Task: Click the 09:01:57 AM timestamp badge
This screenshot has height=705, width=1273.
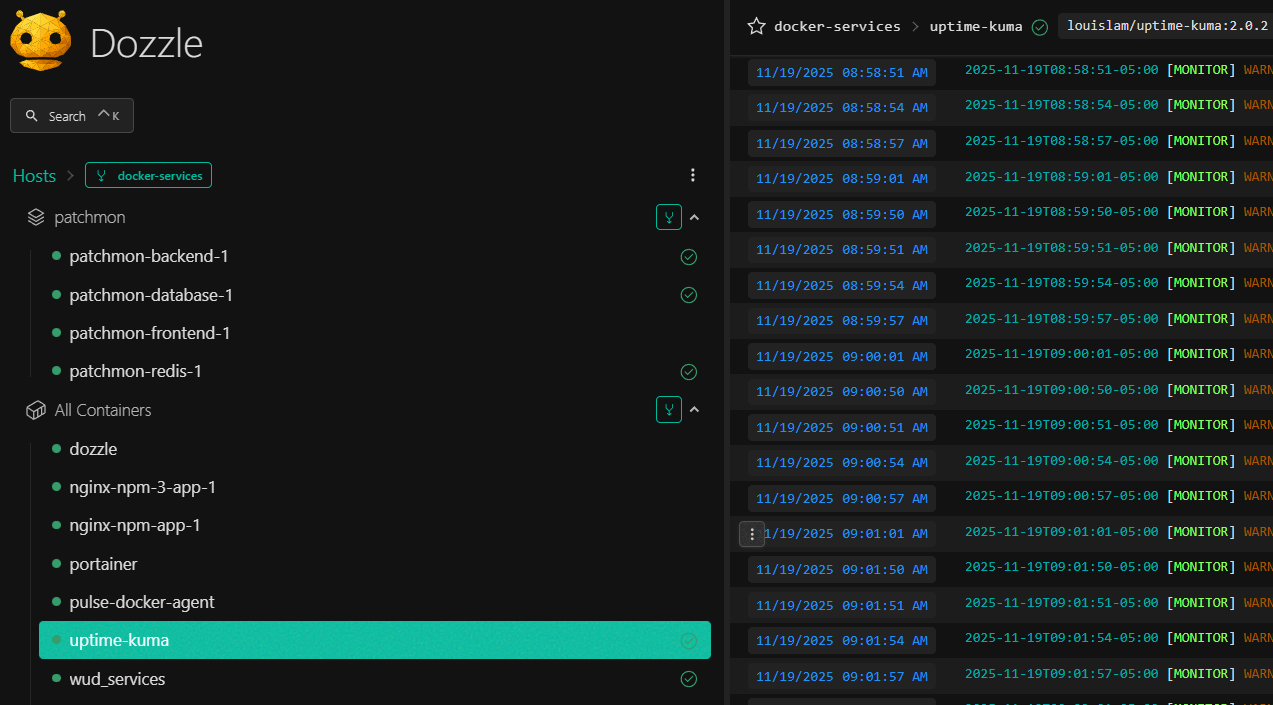Action: point(842,677)
